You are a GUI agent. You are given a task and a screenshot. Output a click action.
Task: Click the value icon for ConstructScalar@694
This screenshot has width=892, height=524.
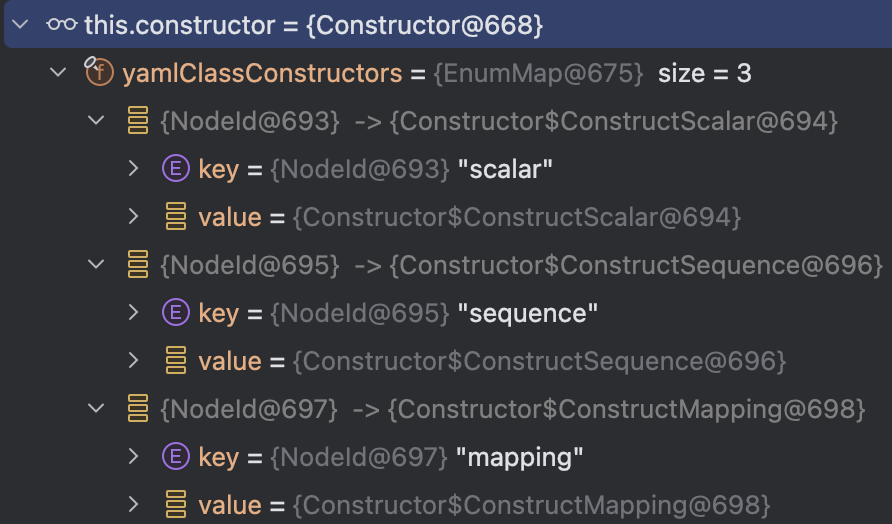176,217
